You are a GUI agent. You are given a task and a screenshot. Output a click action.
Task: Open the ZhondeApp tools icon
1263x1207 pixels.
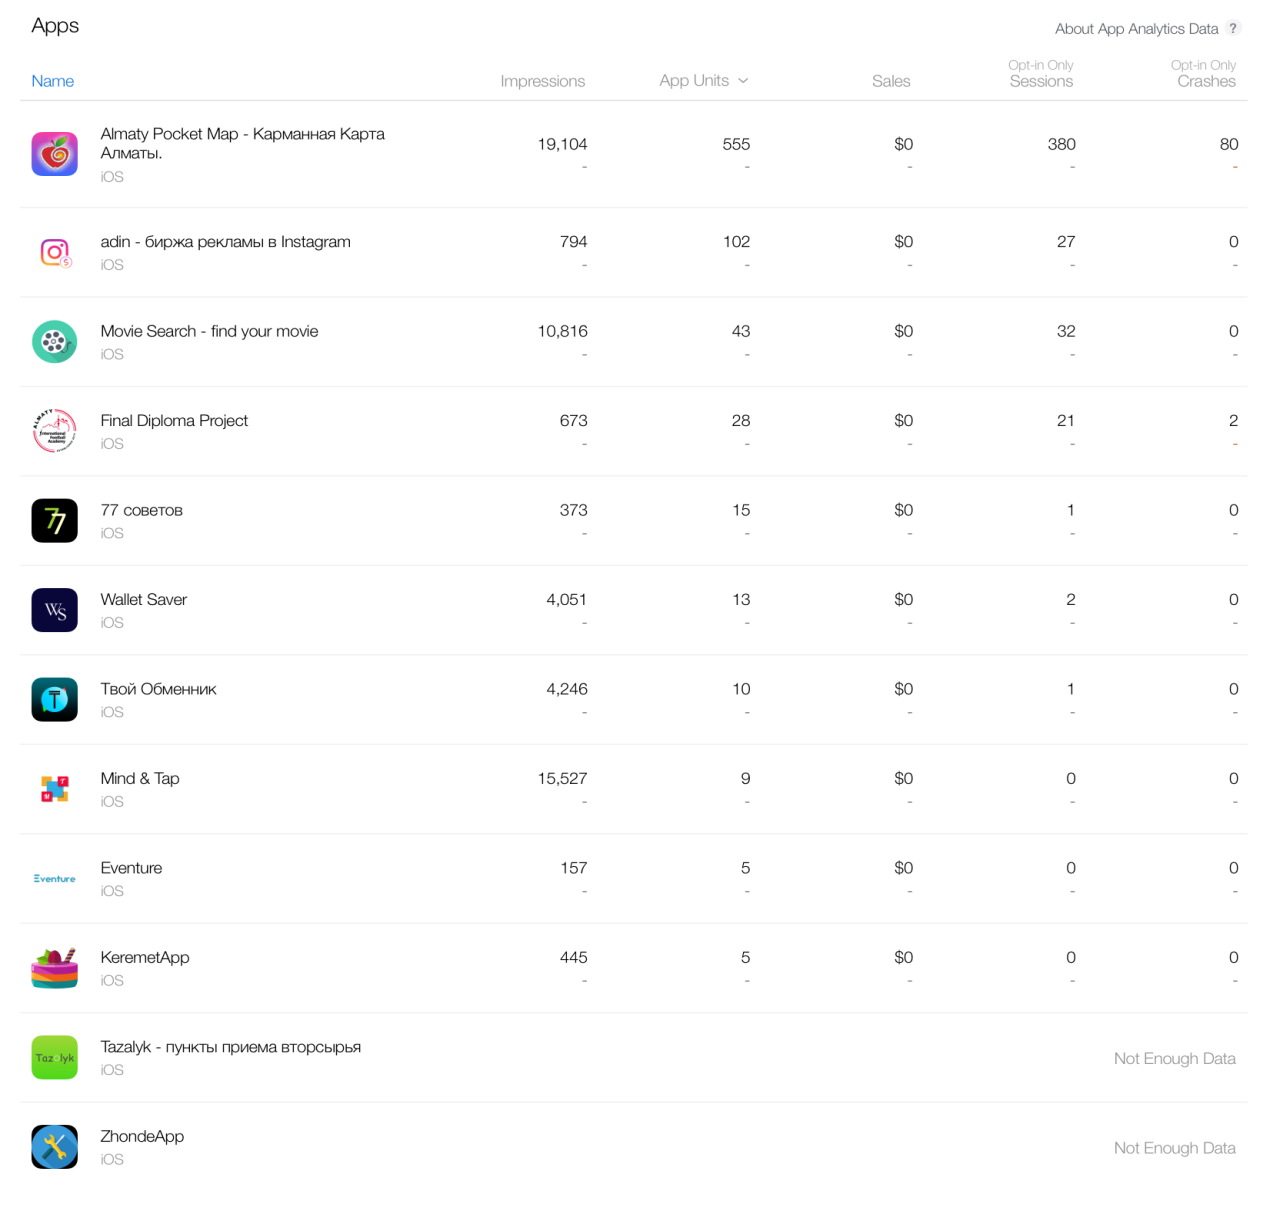[x=54, y=1147]
